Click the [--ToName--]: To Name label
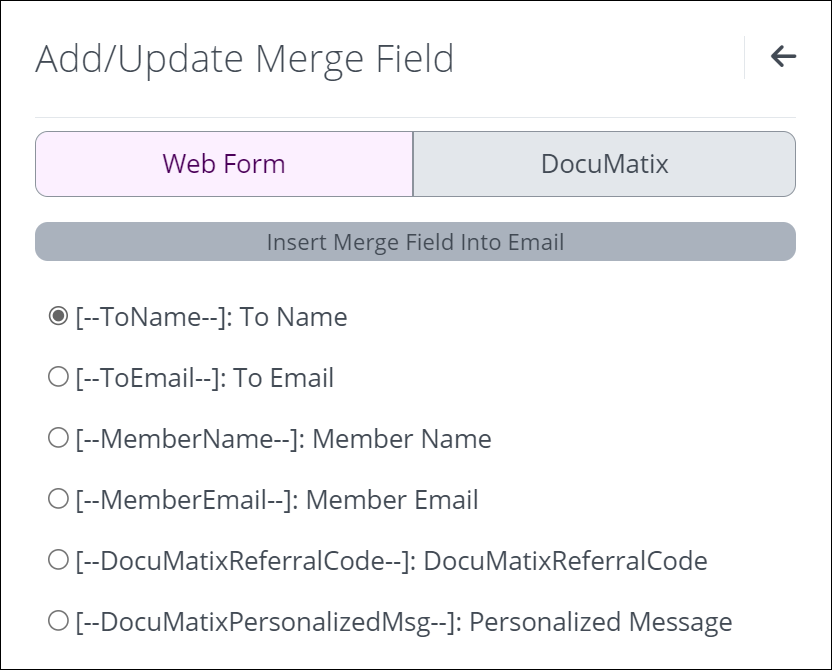Screen dimensions: 832x670 click(x=211, y=317)
